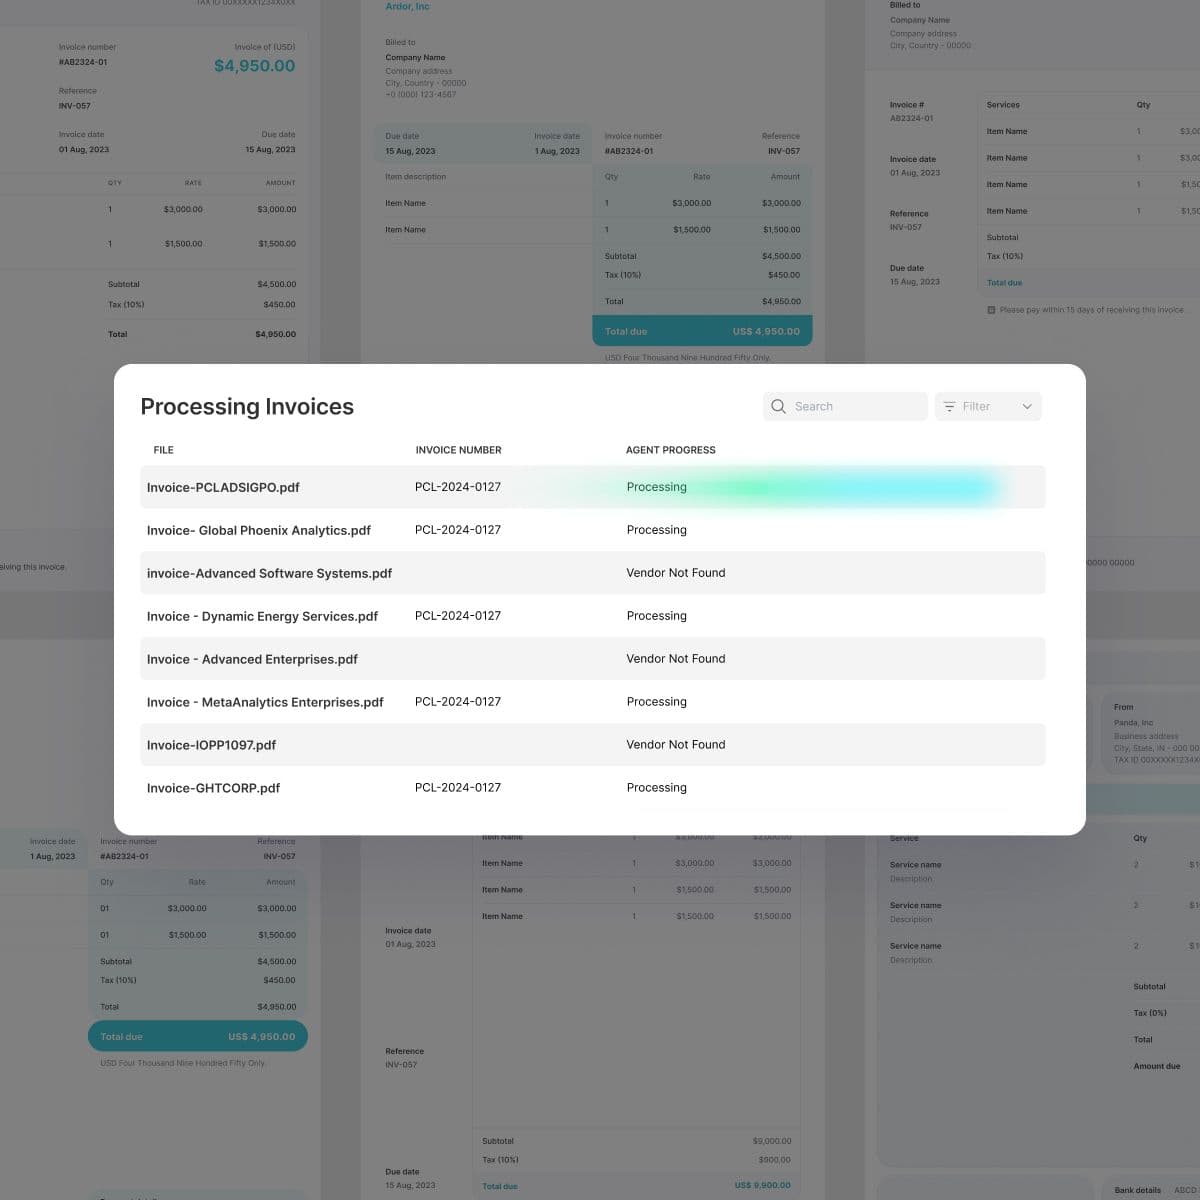Open Invoice-GHTCORP.pdf
The width and height of the screenshot is (1200, 1200).
point(213,787)
